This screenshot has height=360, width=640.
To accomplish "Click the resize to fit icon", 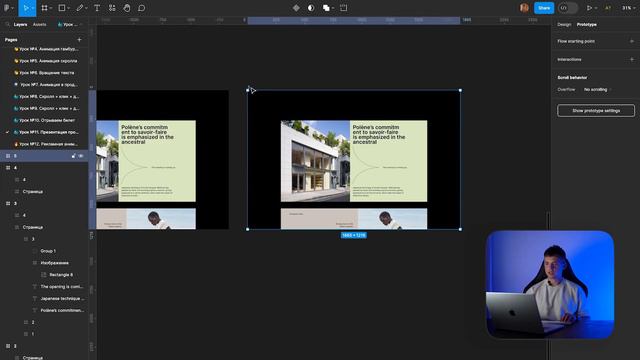I will (344, 8).
